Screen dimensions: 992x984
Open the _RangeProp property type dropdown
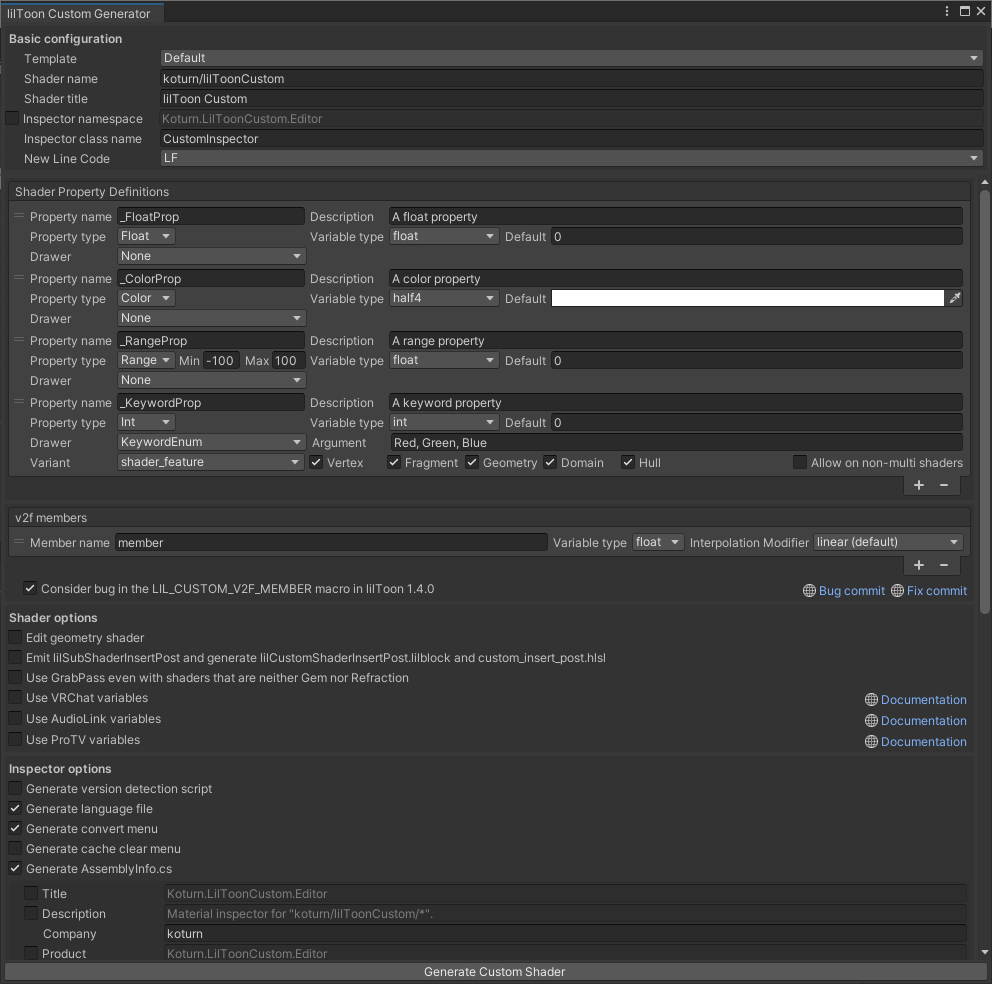[146, 360]
